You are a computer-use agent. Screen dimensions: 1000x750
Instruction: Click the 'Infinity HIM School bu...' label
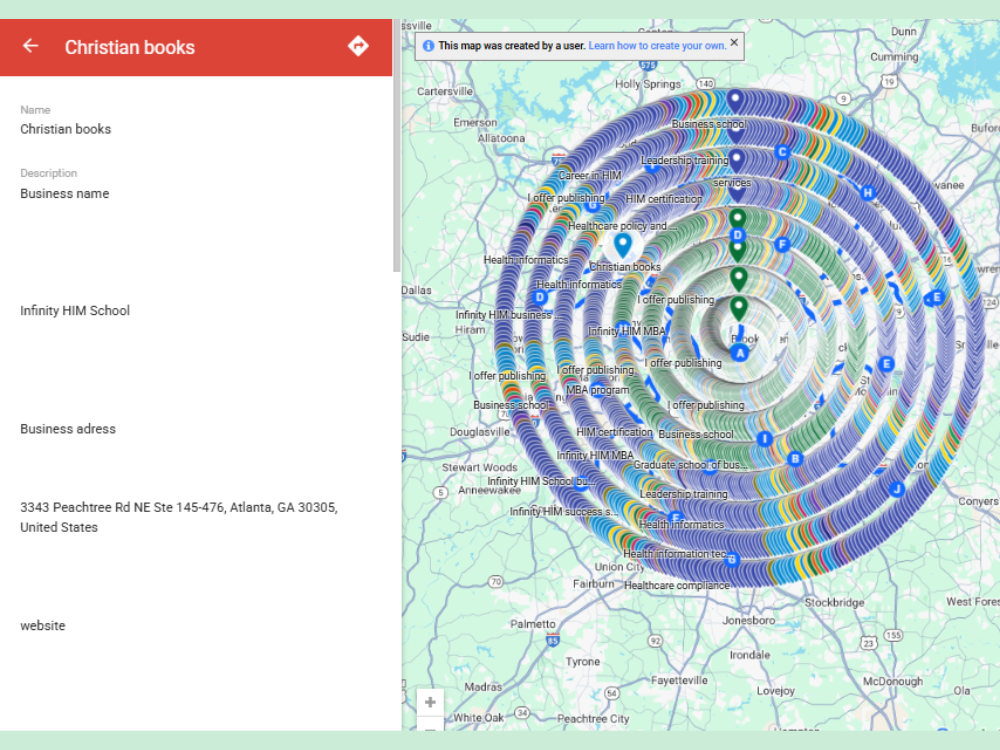[x=541, y=481]
